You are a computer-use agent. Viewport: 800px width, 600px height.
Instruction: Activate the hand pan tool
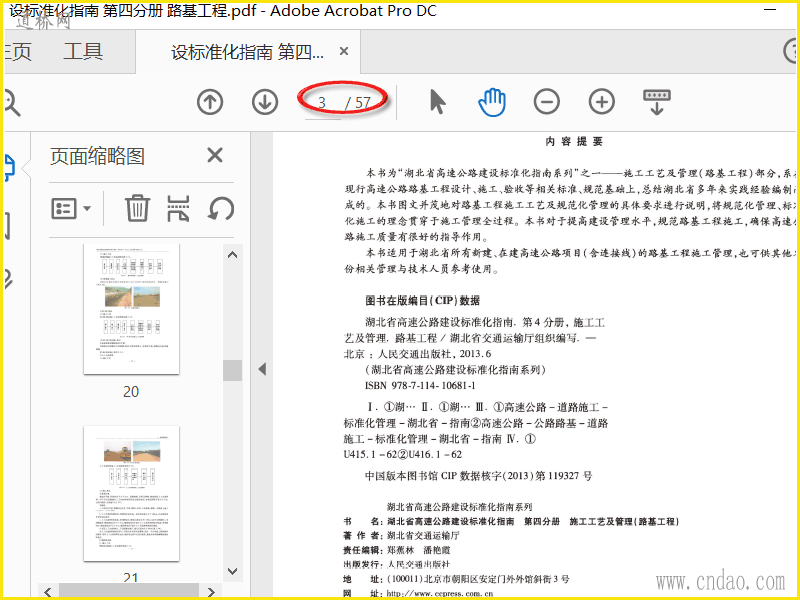click(492, 102)
